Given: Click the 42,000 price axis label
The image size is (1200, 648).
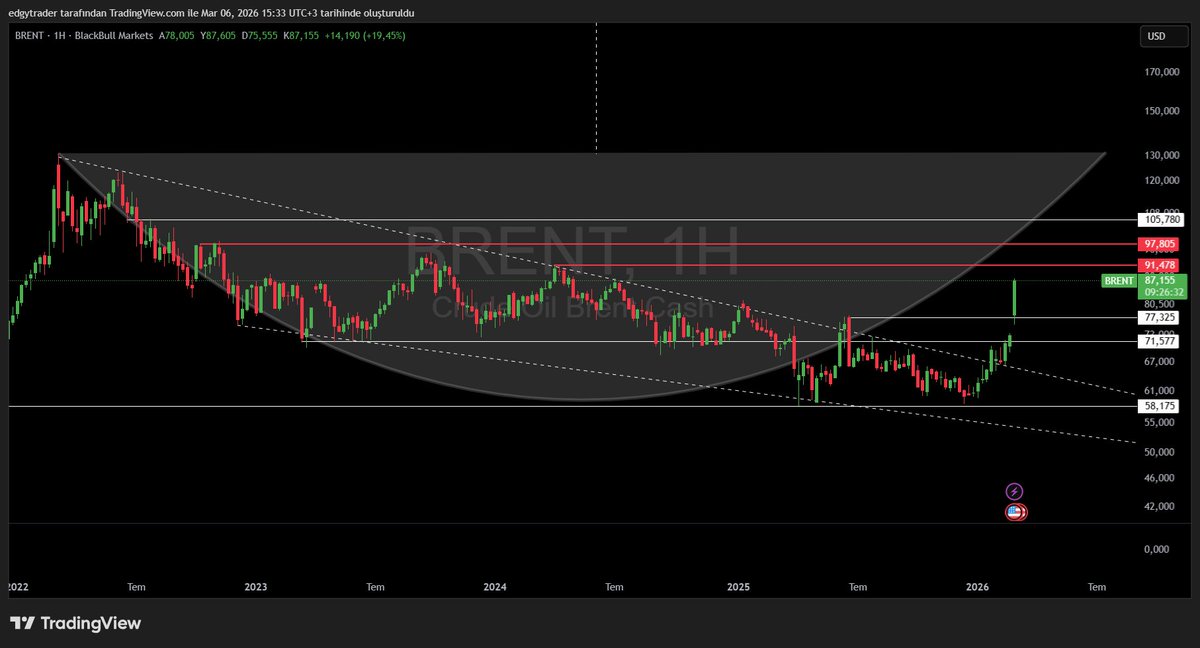Looking at the screenshot, I should [1159, 507].
